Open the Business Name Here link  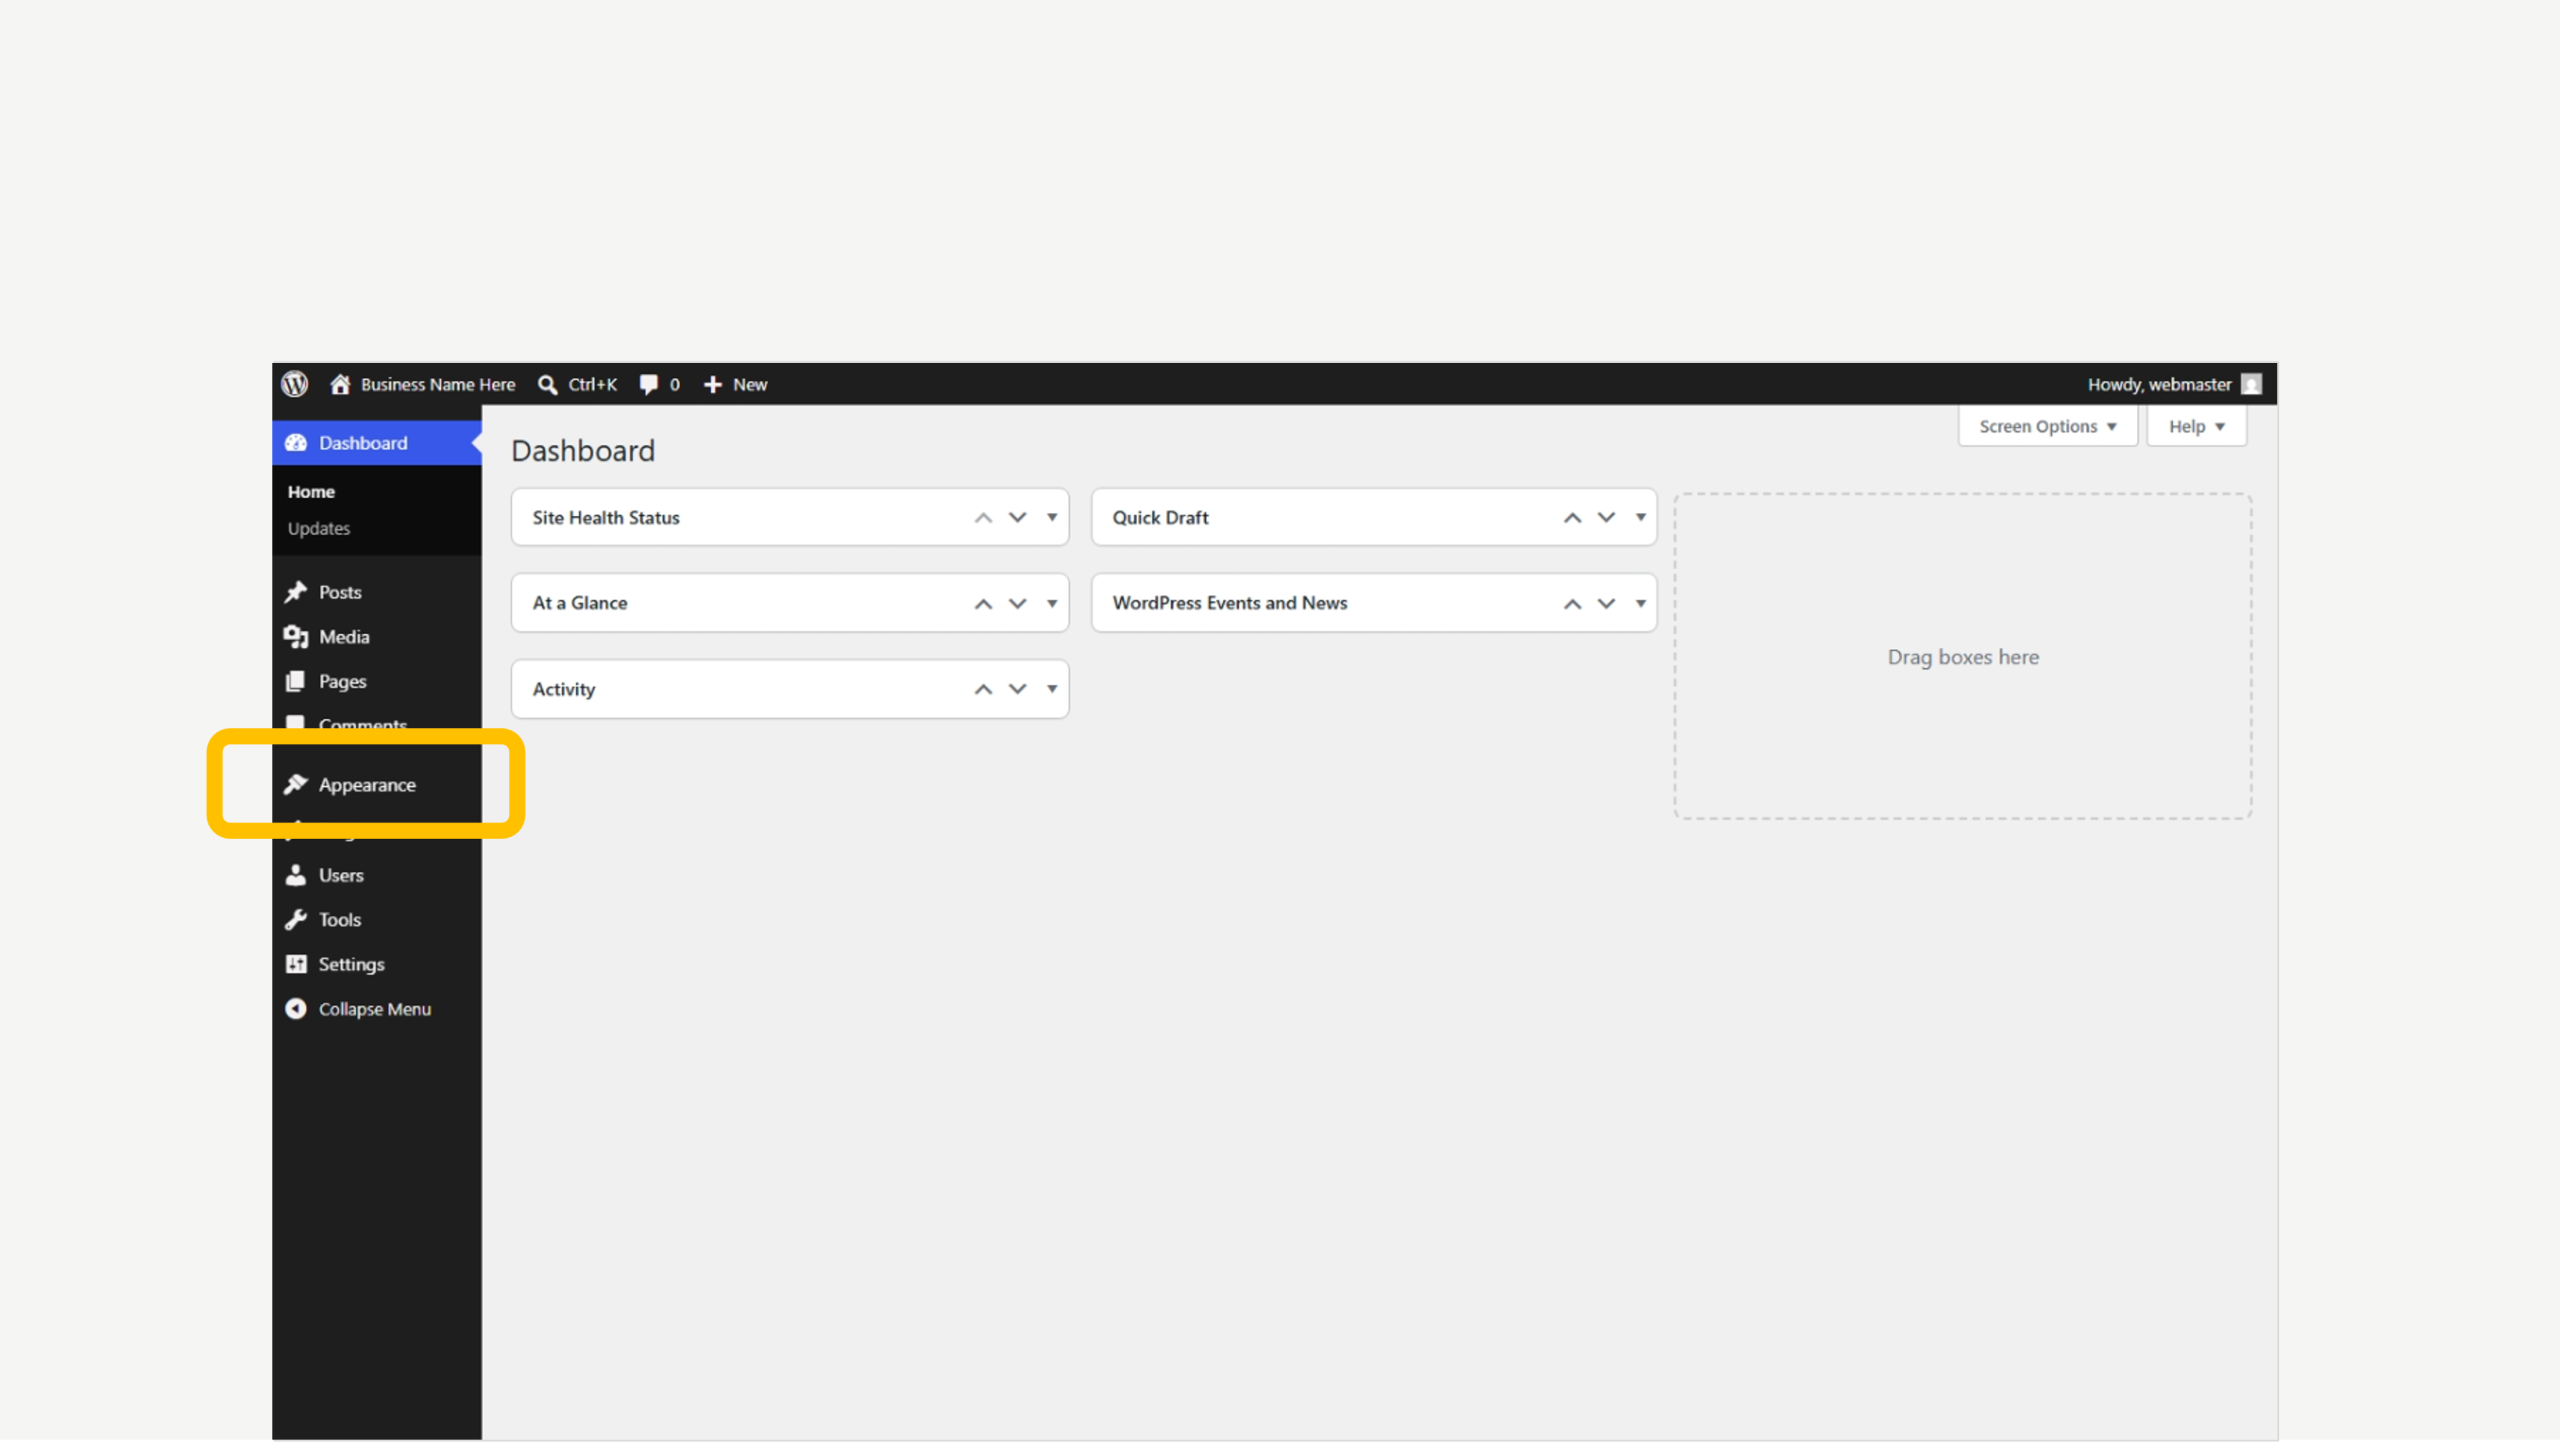coord(438,385)
